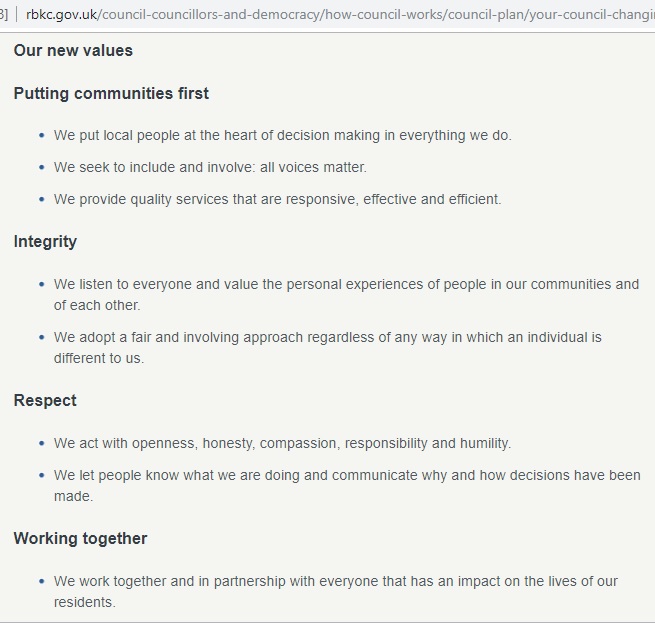This screenshot has height=623, width=655.
Task: Click the sentence about working in partnership
Action: [x=335, y=581]
